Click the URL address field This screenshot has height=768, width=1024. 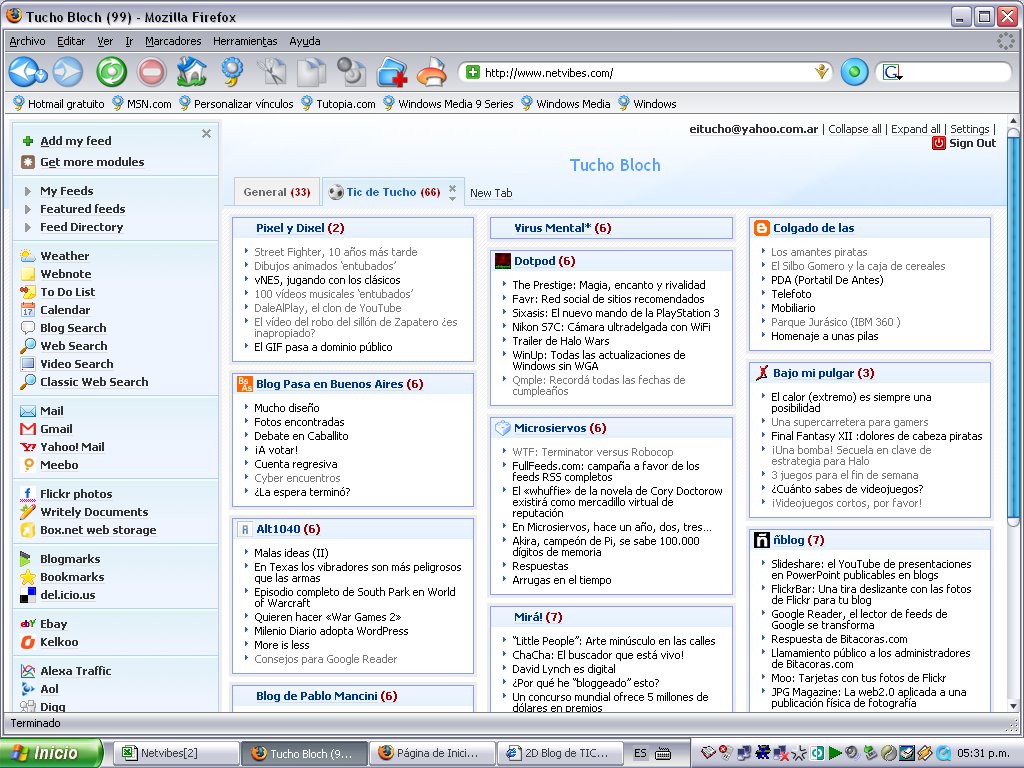pos(647,72)
